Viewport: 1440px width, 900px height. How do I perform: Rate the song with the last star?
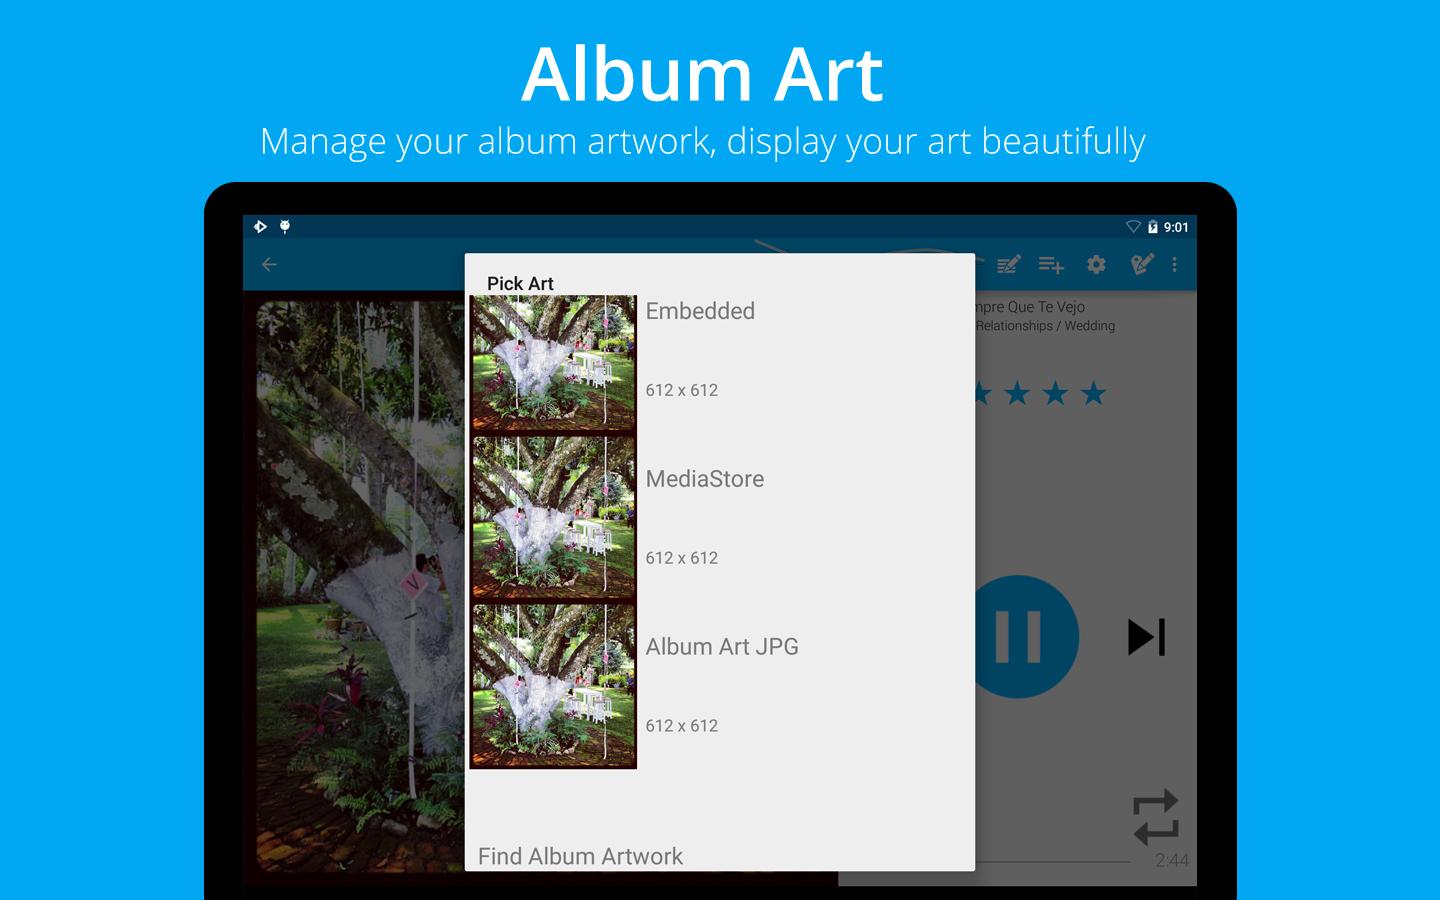[1093, 393]
